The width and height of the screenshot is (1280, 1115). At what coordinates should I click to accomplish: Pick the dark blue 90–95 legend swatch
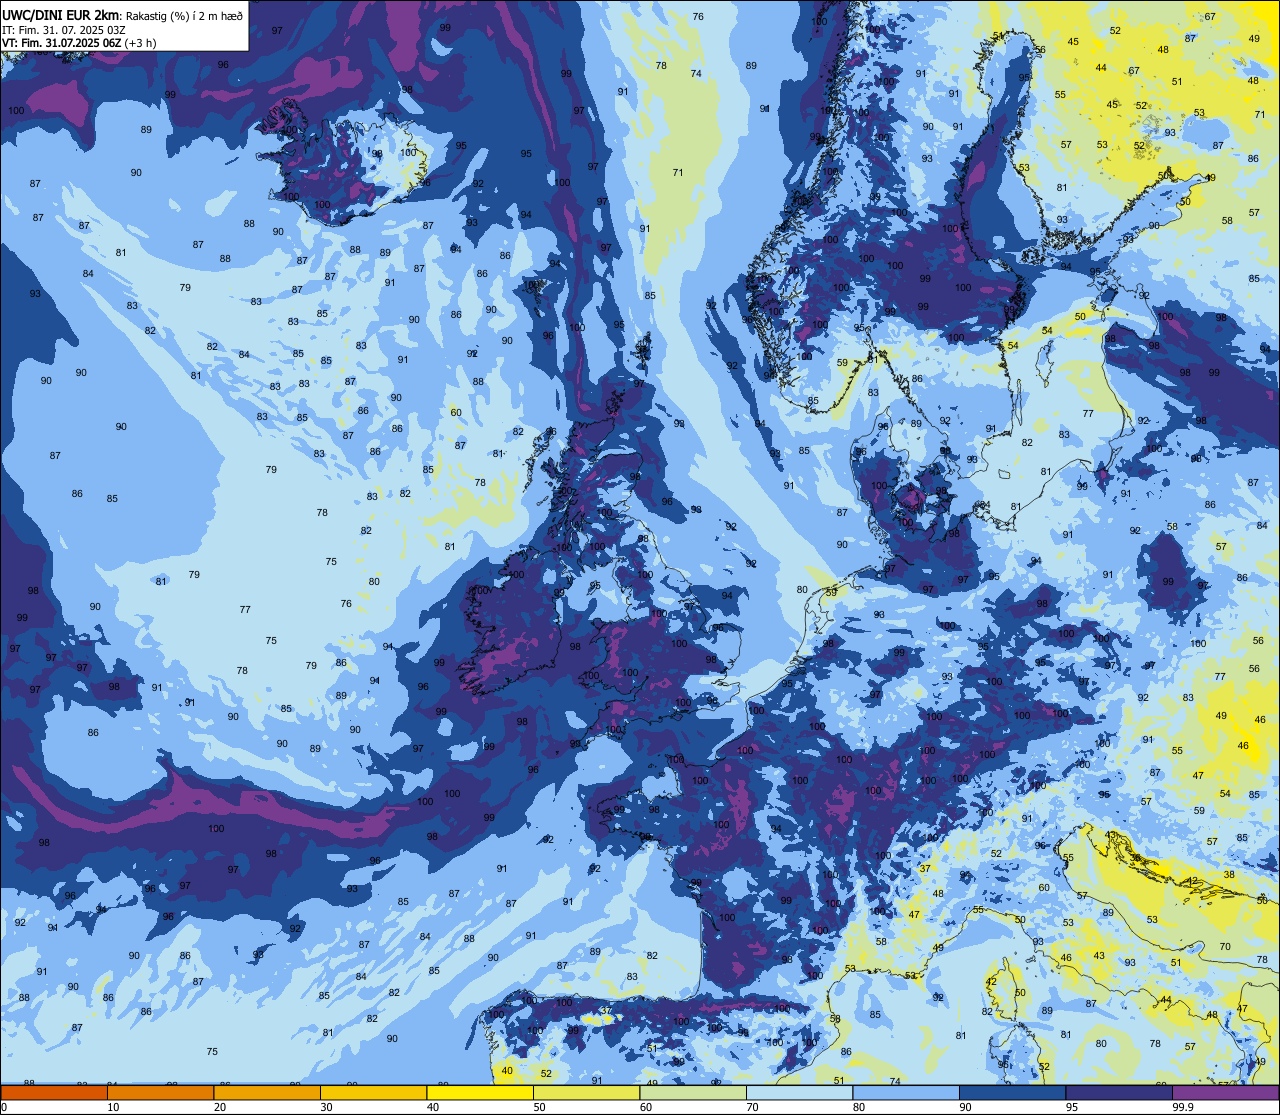tap(1012, 1092)
